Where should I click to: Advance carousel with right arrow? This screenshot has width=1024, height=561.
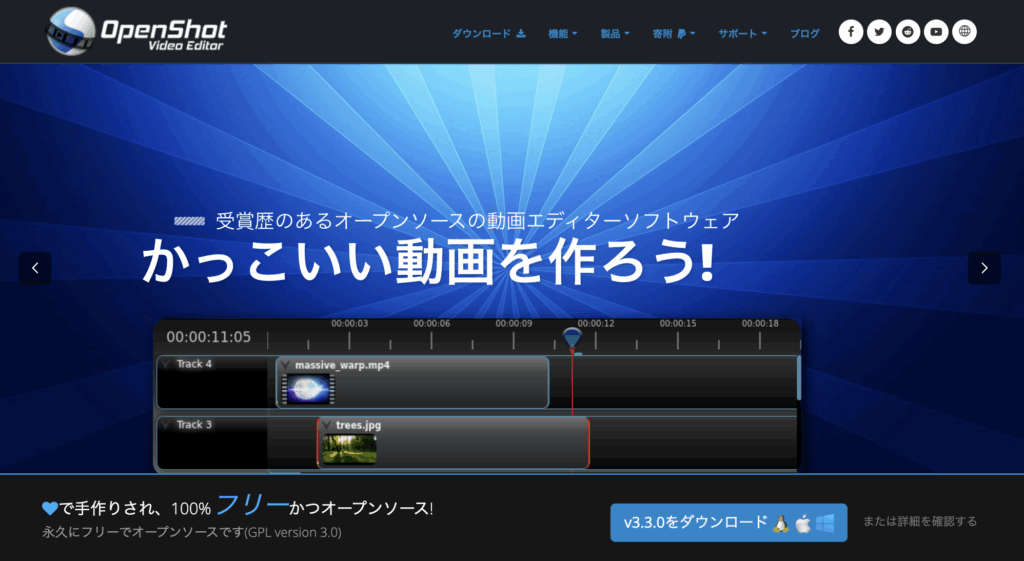coord(984,268)
